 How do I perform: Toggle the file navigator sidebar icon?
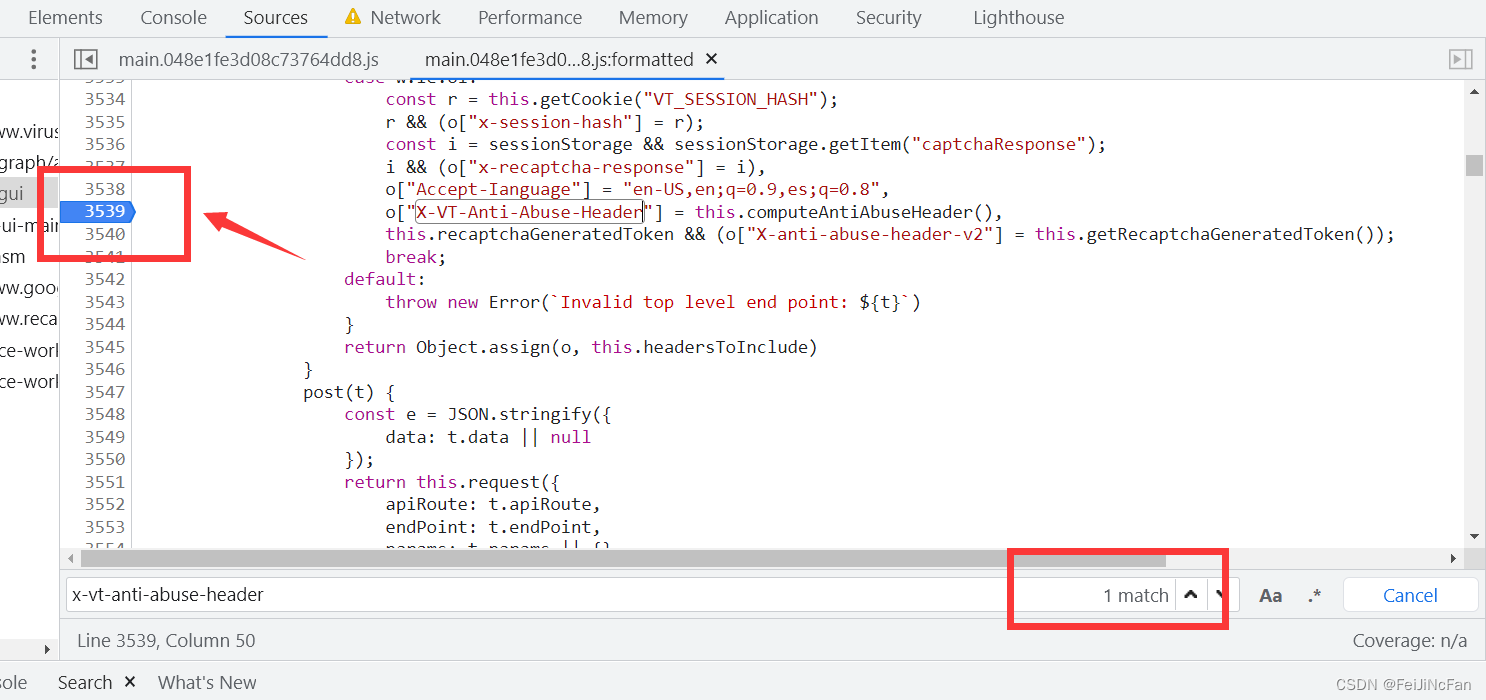point(86,59)
